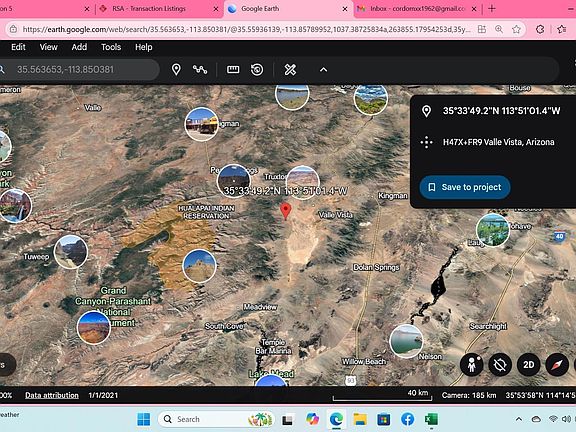Open the browser extensions icon
This screenshot has width=576, height=432.
point(540,29)
